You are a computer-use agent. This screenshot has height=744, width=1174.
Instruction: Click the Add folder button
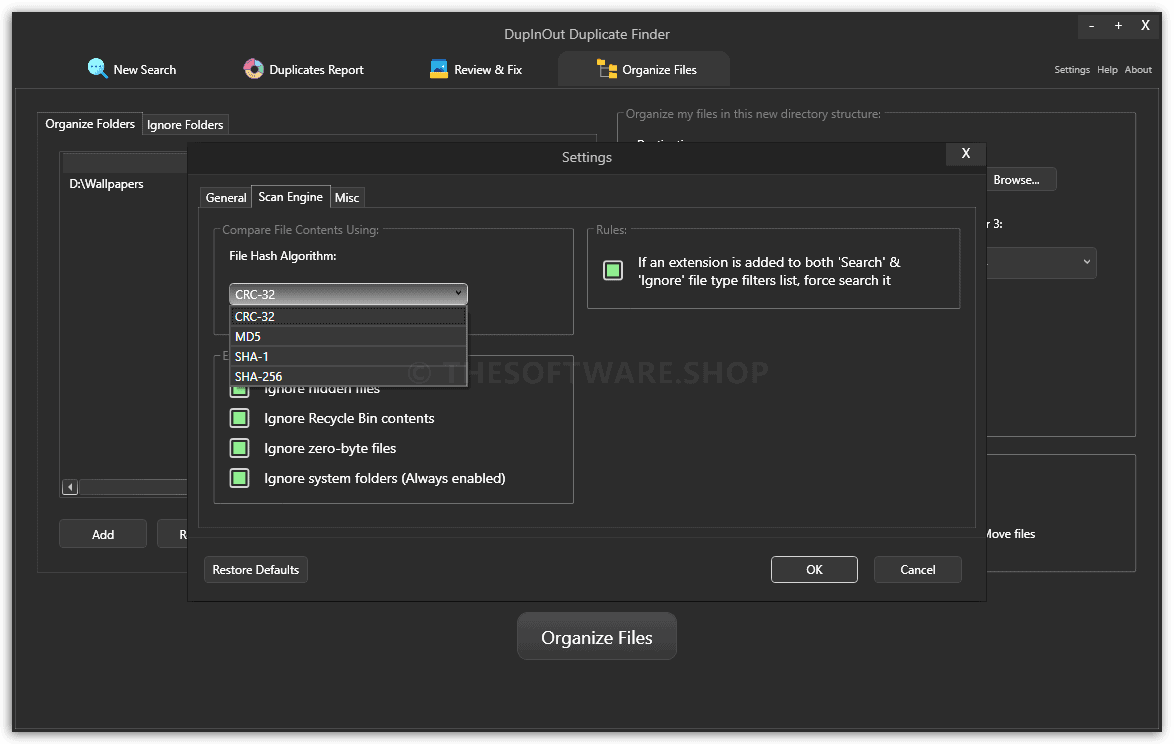[x=103, y=534]
